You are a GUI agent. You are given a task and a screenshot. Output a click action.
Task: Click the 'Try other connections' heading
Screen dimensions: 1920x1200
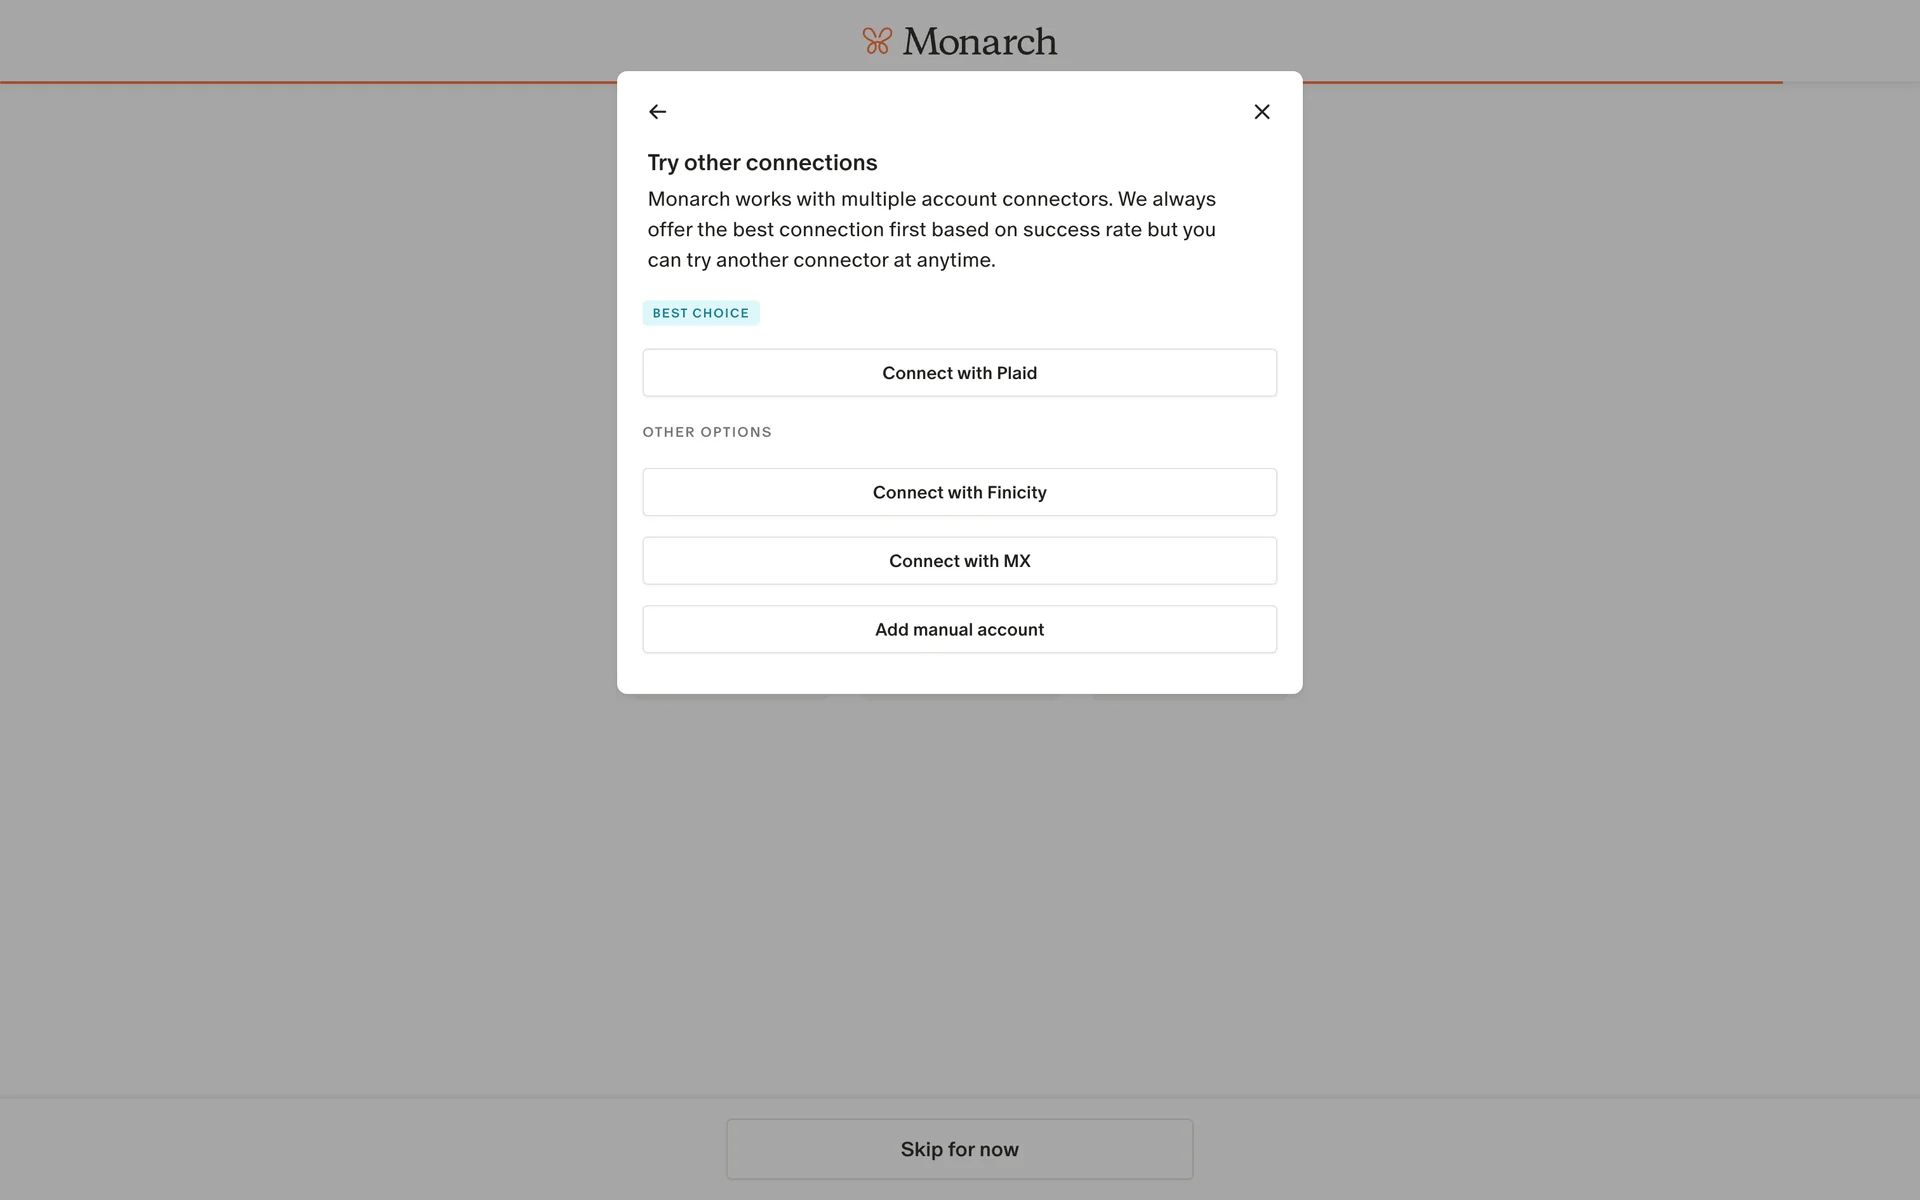click(x=762, y=163)
